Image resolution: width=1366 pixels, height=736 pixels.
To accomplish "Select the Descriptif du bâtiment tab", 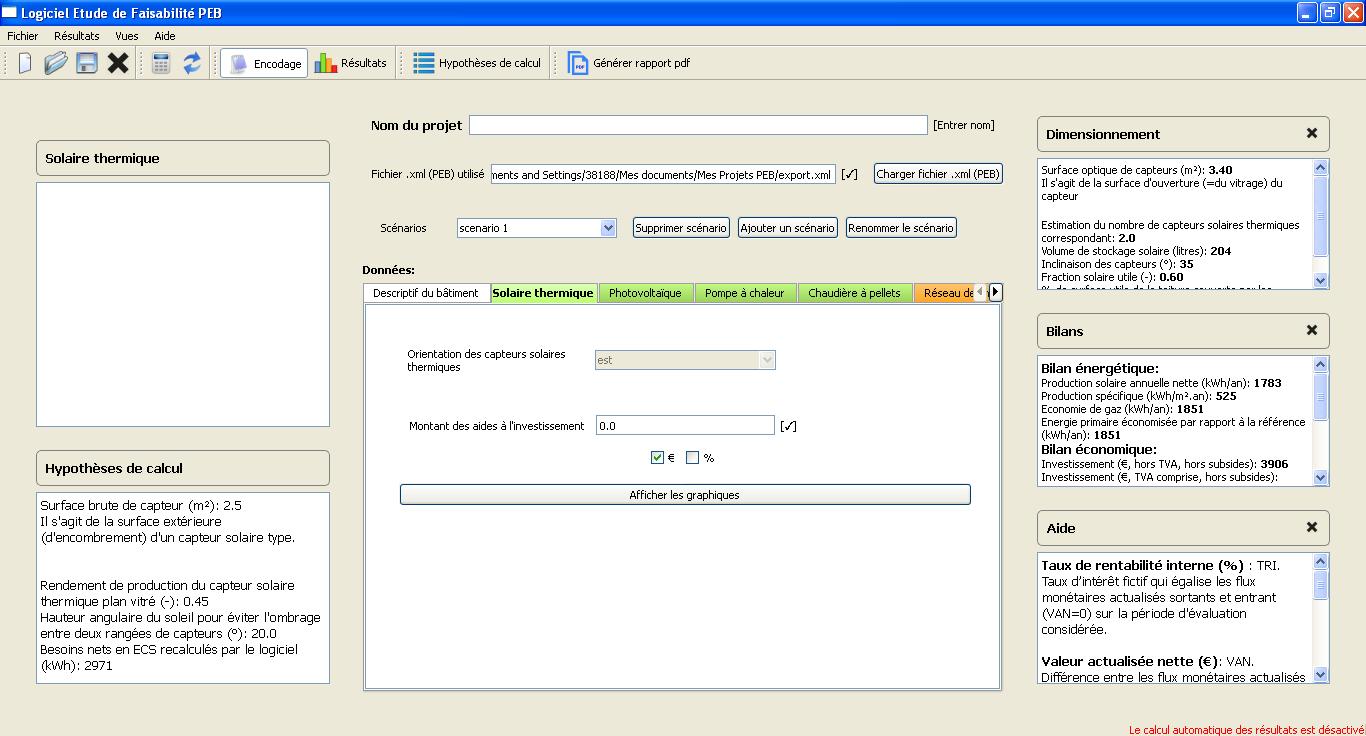I will tap(427, 293).
